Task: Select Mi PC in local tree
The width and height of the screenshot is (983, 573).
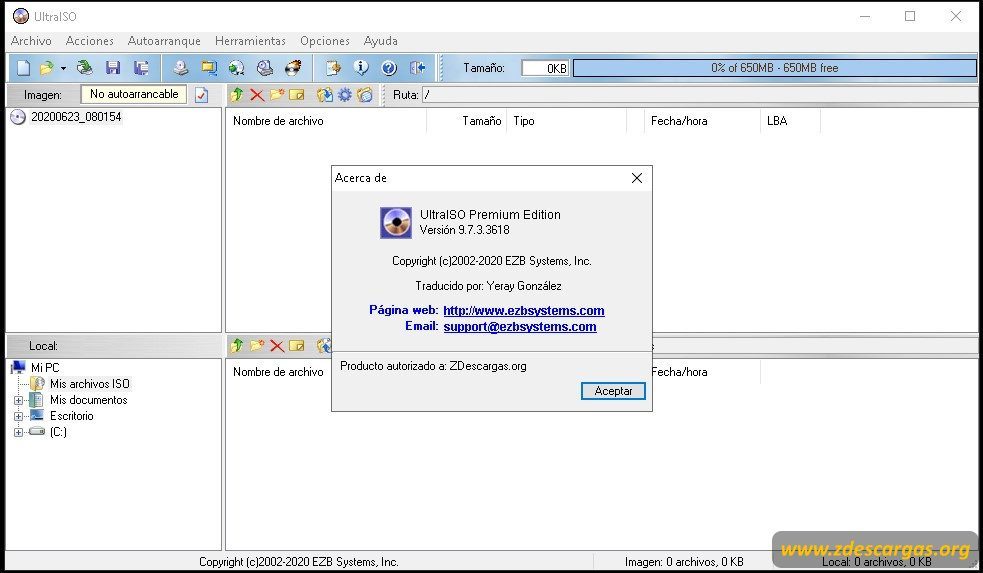Action: point(45,367)
